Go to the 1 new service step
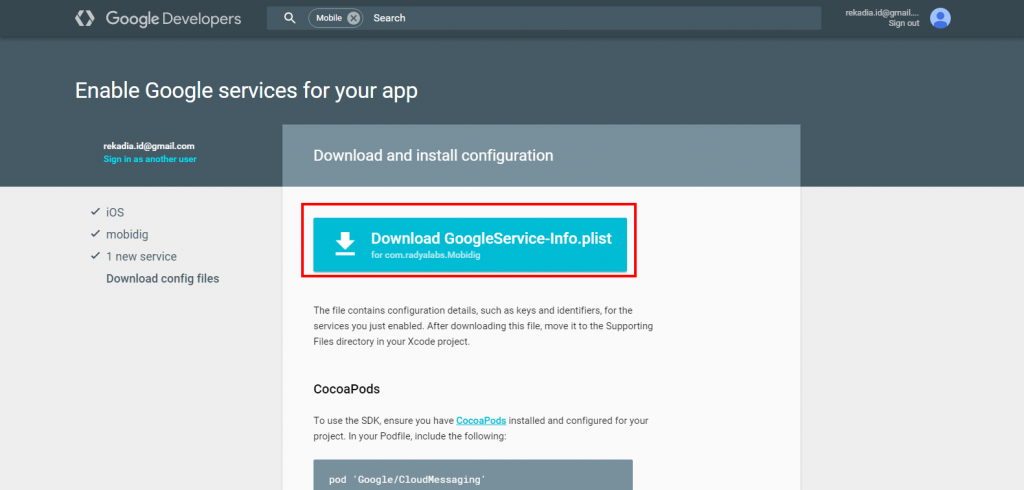Viewport: 1024px width, 490px height. (x=141, y=257)
